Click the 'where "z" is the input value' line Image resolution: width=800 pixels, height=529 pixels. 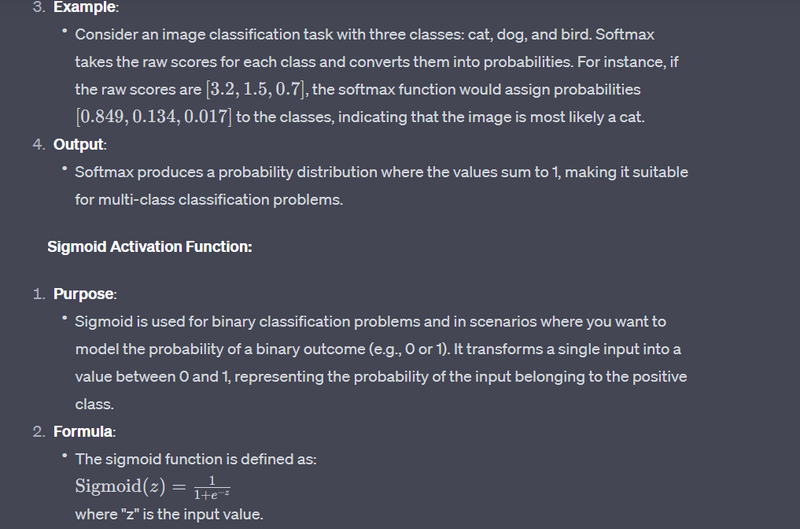pos(169,514)
